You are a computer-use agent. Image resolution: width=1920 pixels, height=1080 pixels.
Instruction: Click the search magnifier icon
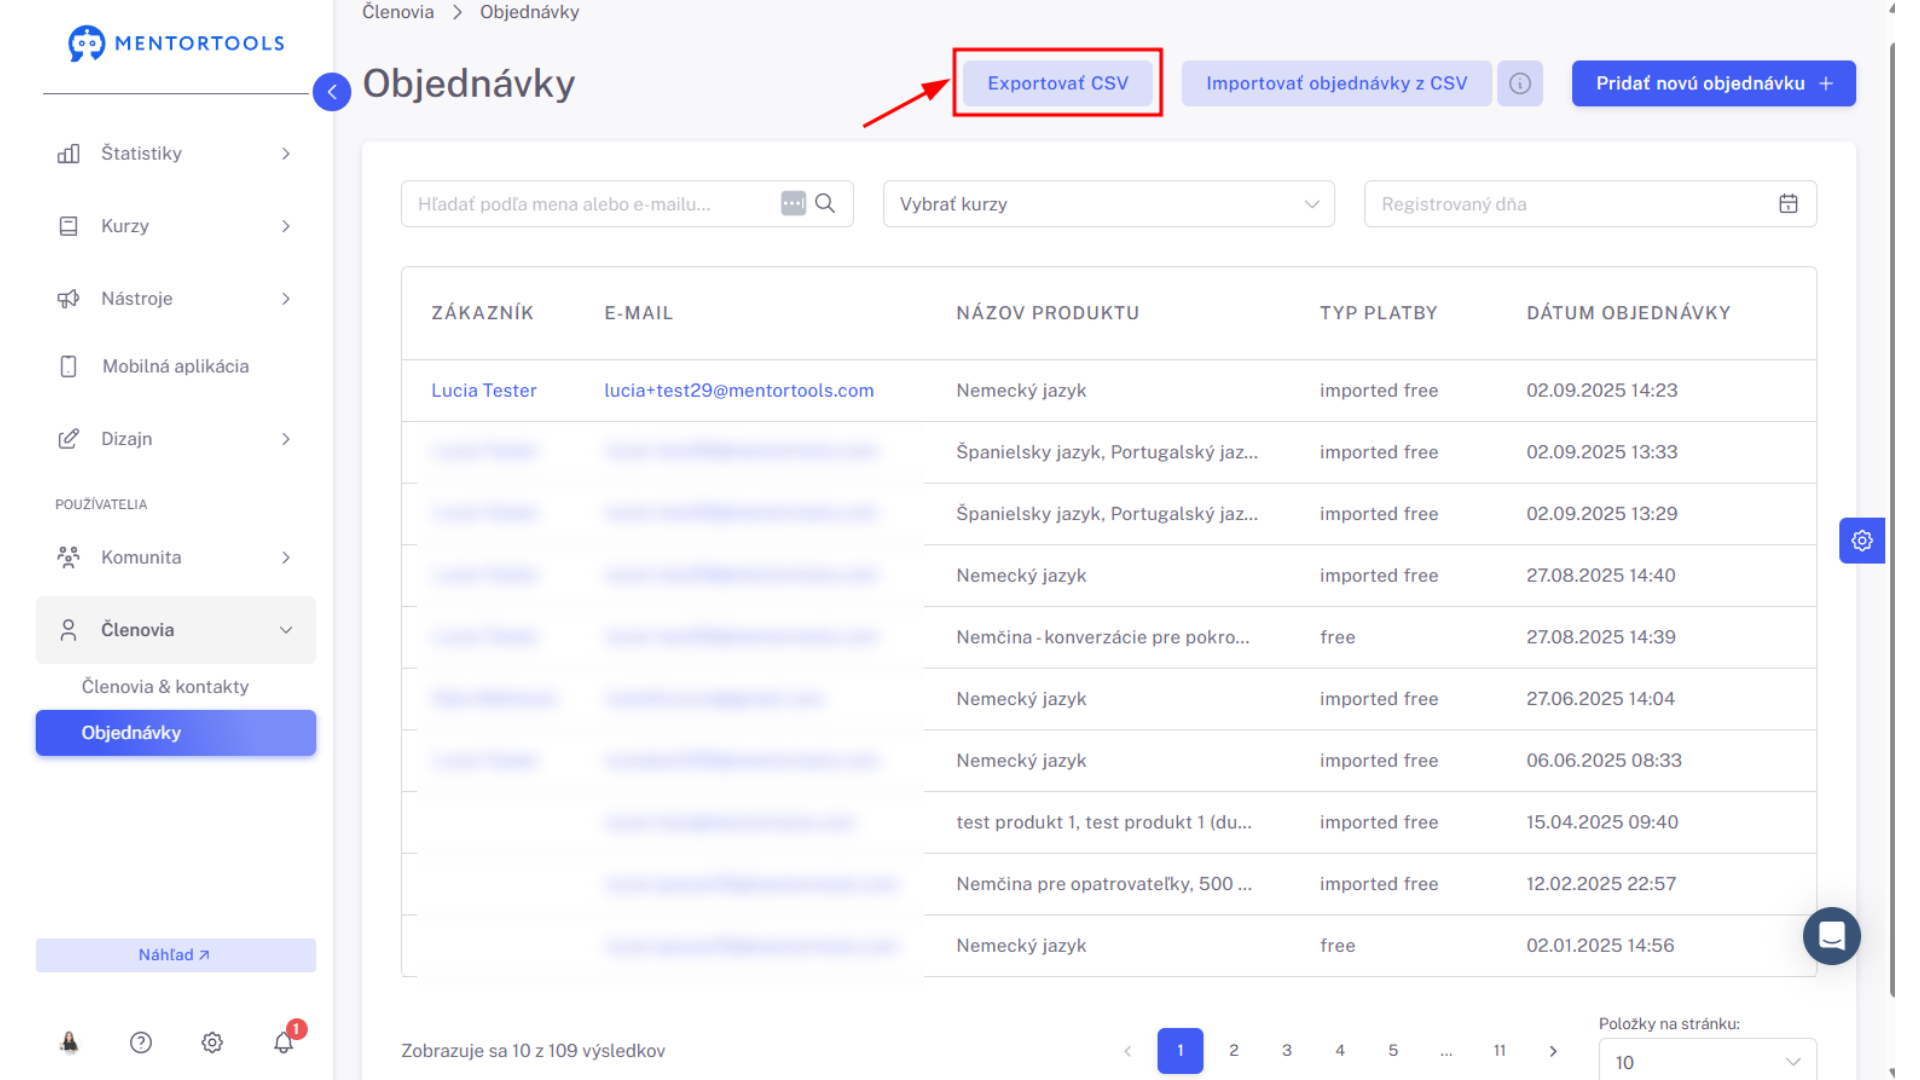tap(825, 204)
